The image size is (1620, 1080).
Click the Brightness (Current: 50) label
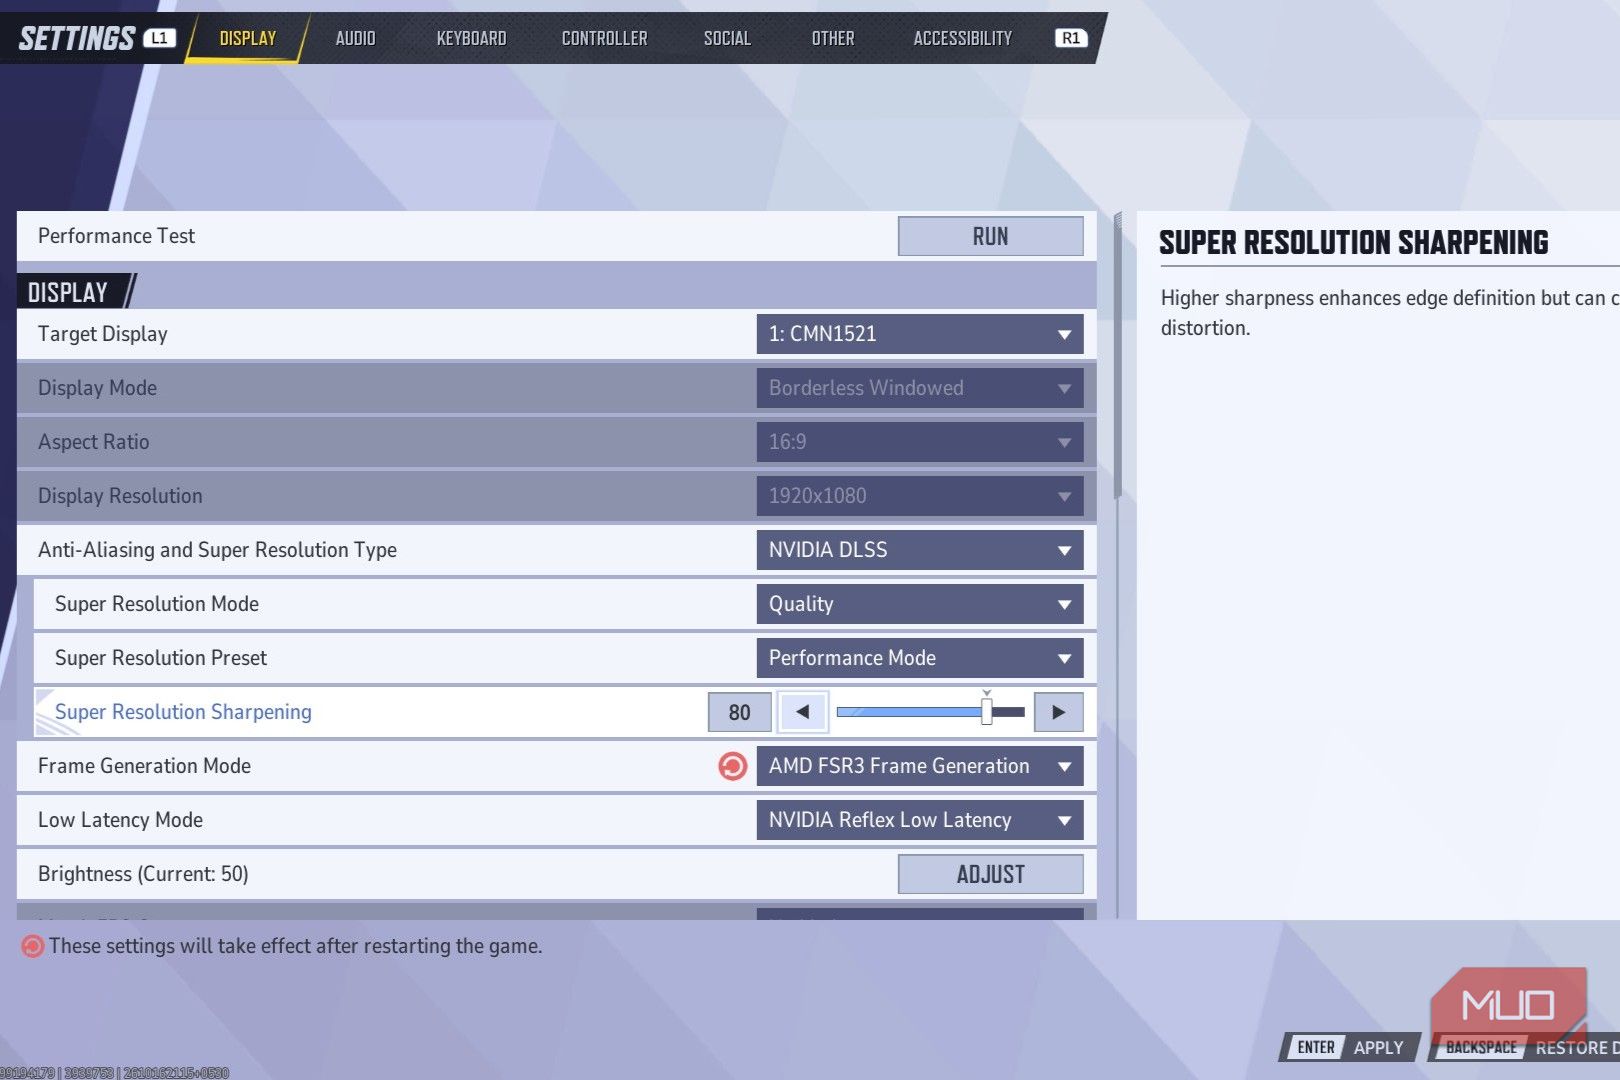click(x=143, y=874)
